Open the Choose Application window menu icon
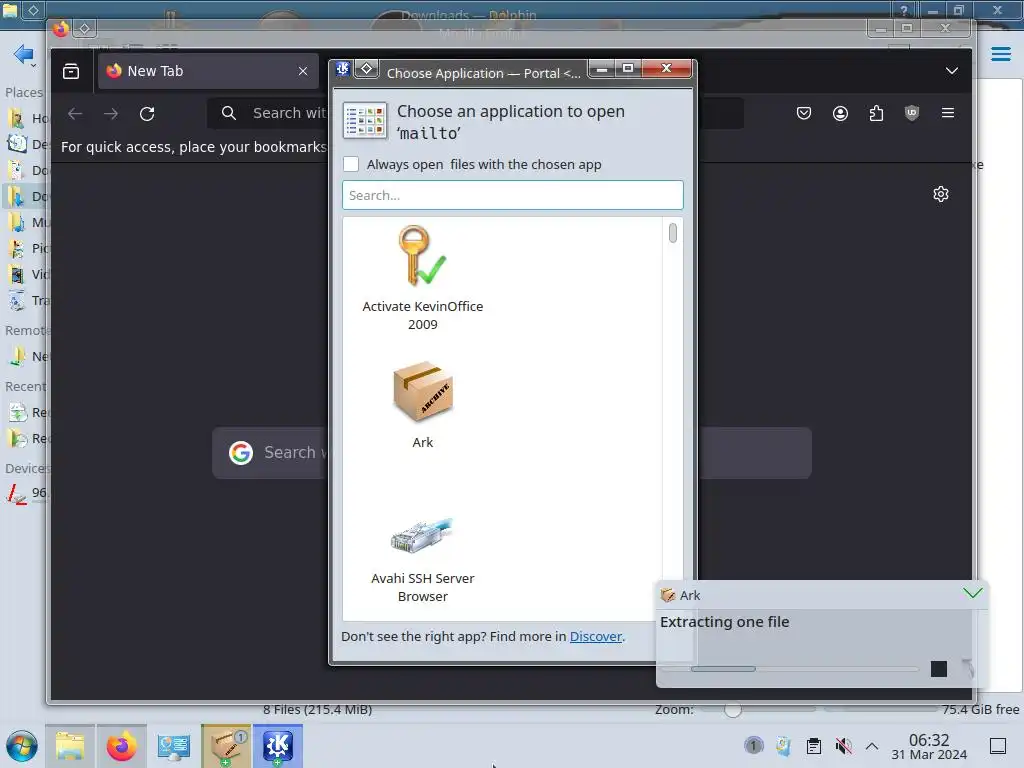 pos(343,69)
